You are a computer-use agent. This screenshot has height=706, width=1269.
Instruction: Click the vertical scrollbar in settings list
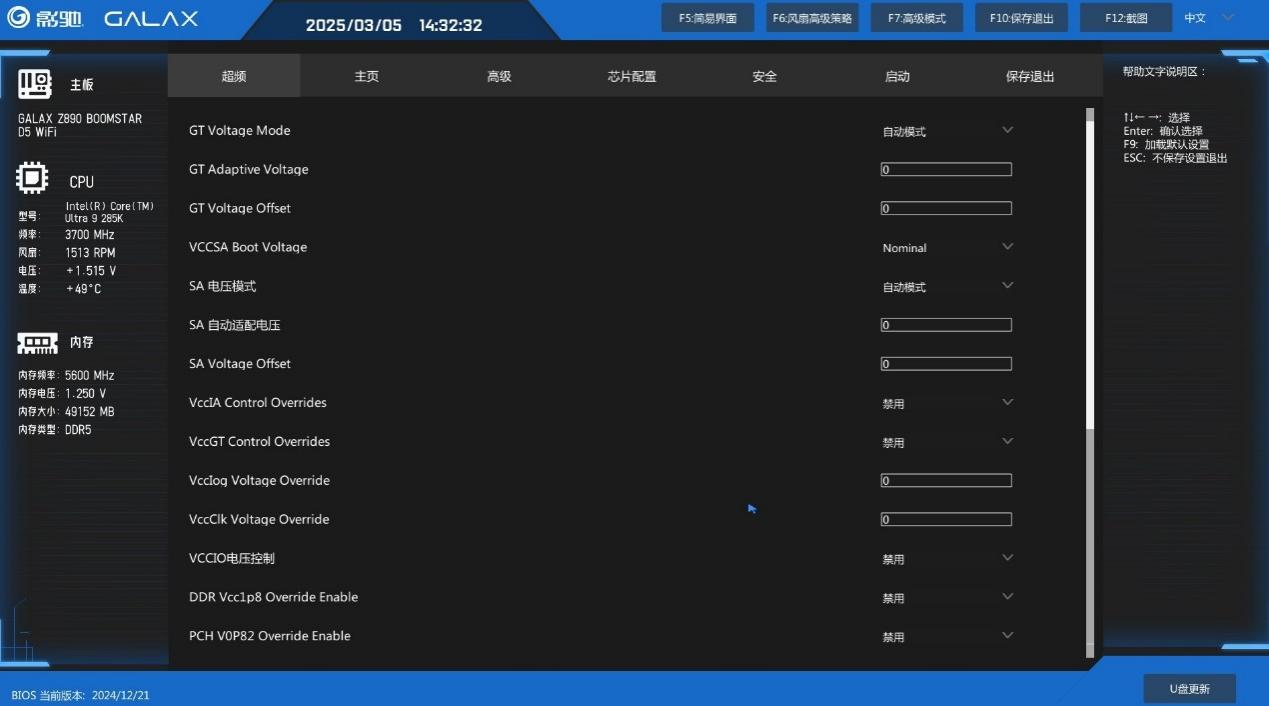click(1090, 270)
